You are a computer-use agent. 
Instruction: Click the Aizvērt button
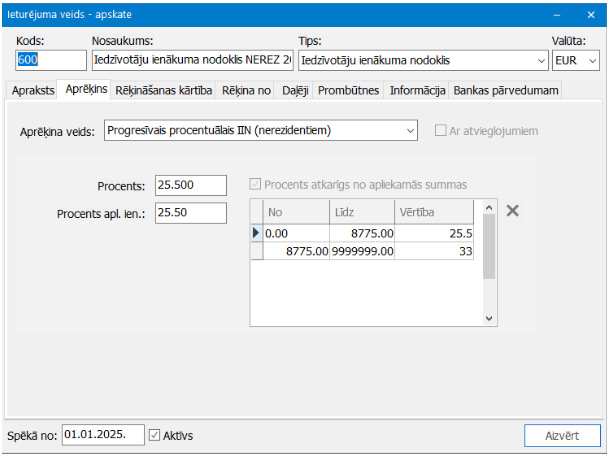pos(562,435)
